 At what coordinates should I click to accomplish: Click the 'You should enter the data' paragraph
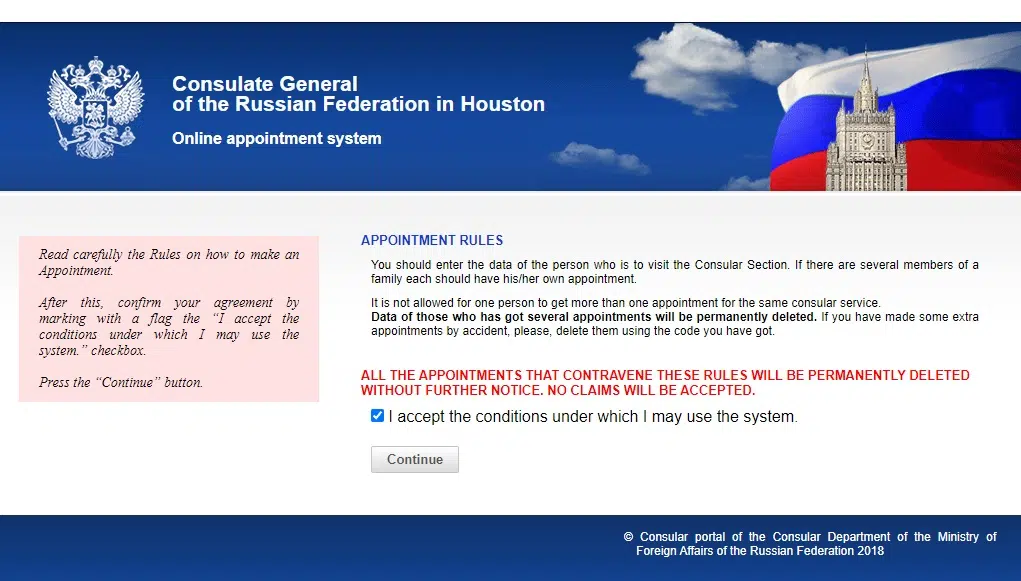[675, 272]
